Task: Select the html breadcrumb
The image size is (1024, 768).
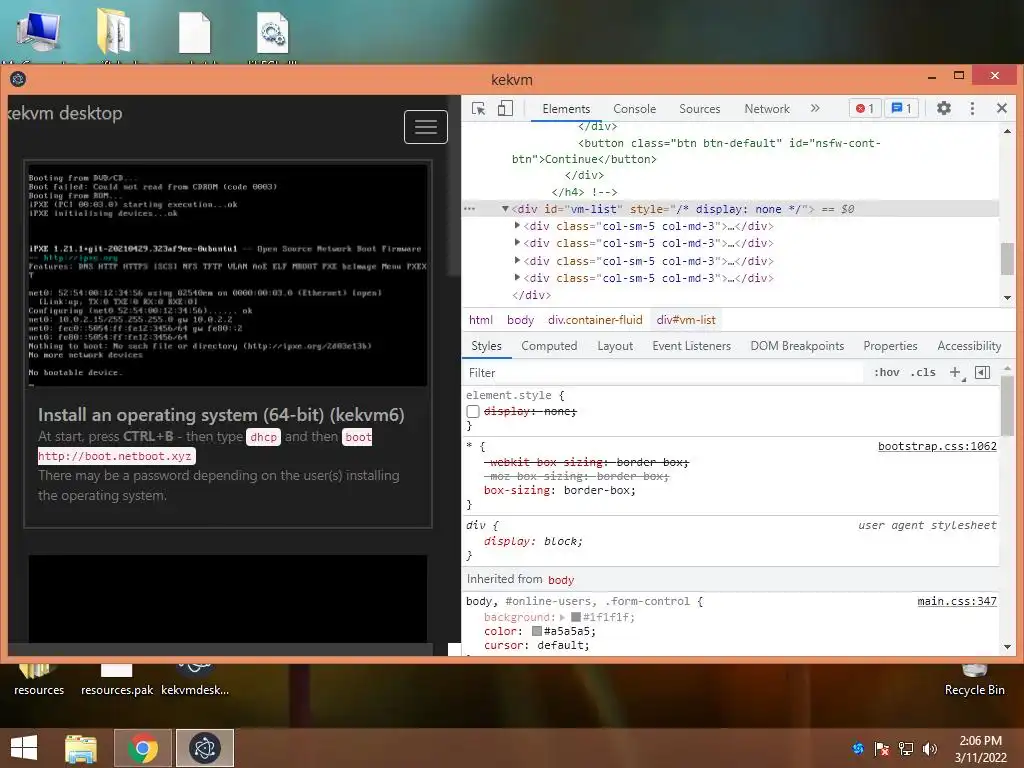Action: 481,320
